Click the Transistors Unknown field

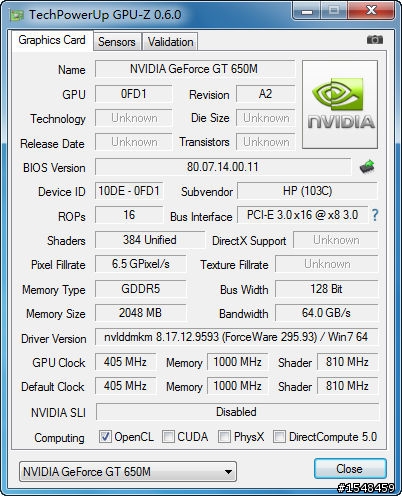click(265, 142)
